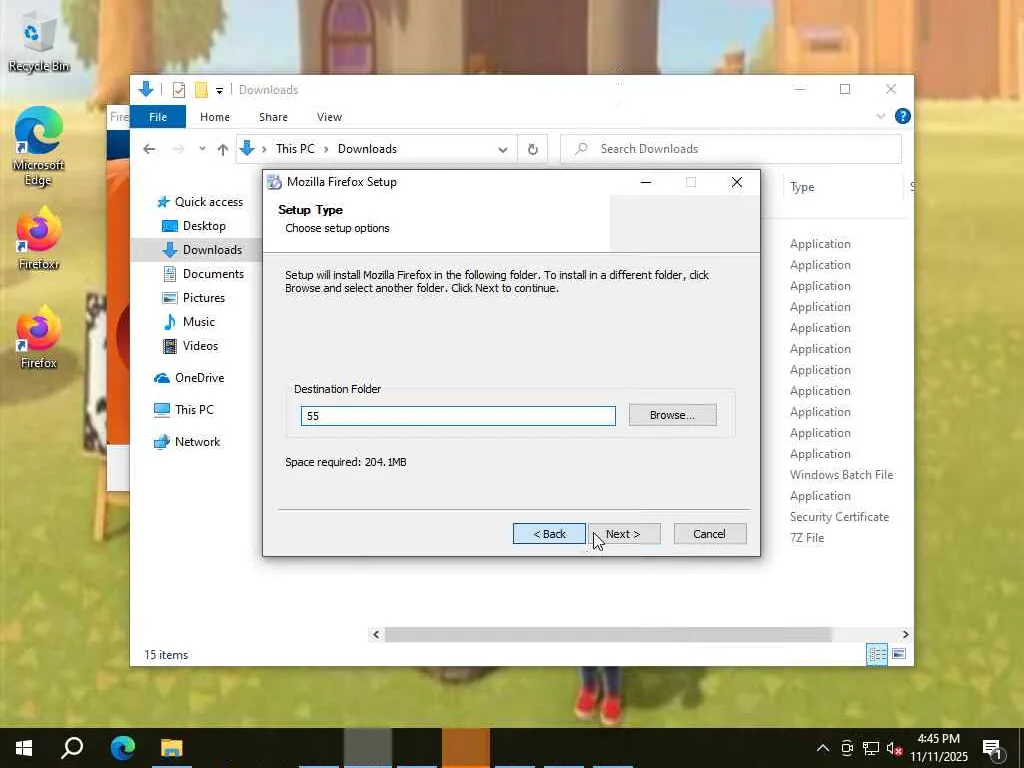Click the Start button on taskbar

click(24, 748)
